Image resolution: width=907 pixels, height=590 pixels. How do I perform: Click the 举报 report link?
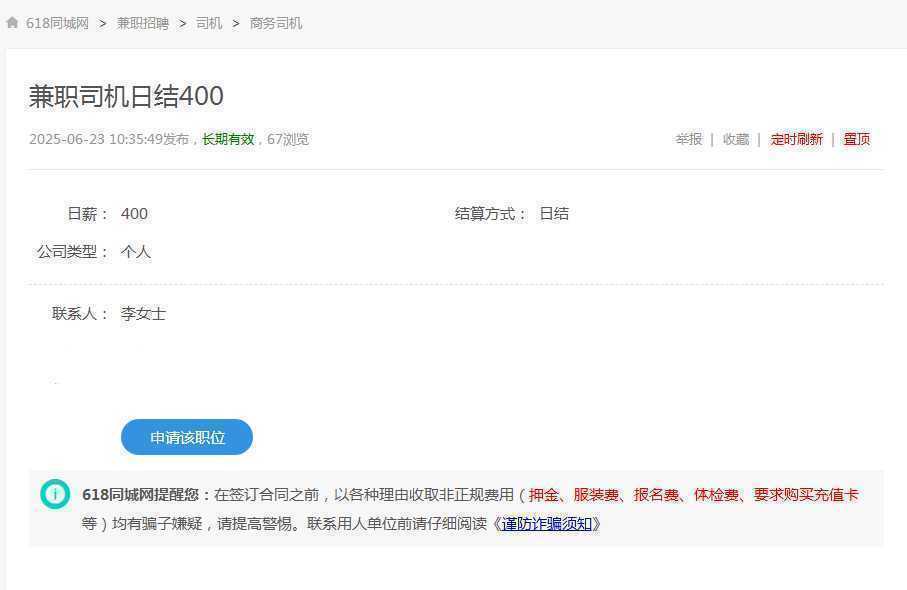[x=689, y=139]
